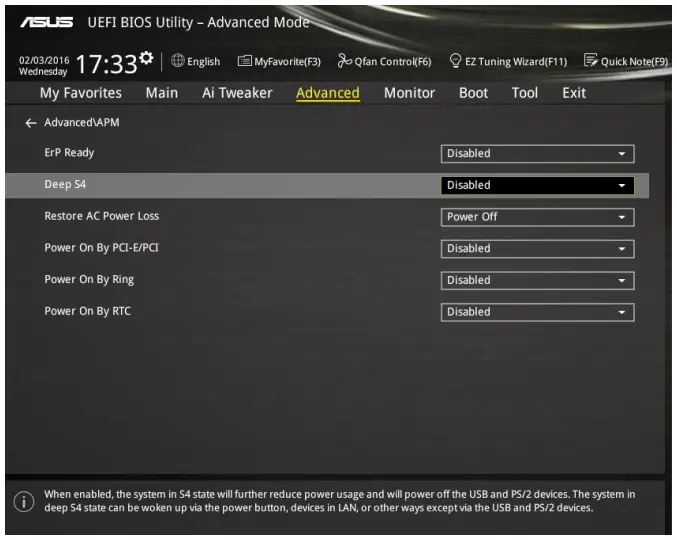
Task: Open the Tool tab
Action: click(525, 93)
